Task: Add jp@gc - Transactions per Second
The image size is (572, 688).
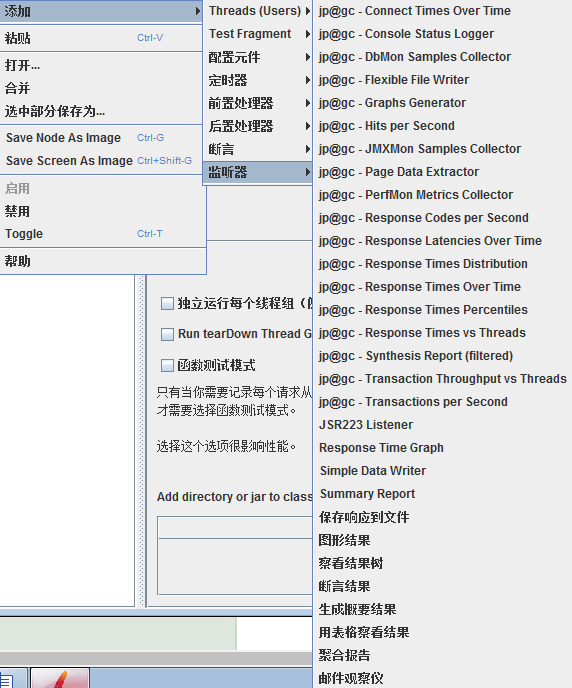Action: tap(443, 402)
